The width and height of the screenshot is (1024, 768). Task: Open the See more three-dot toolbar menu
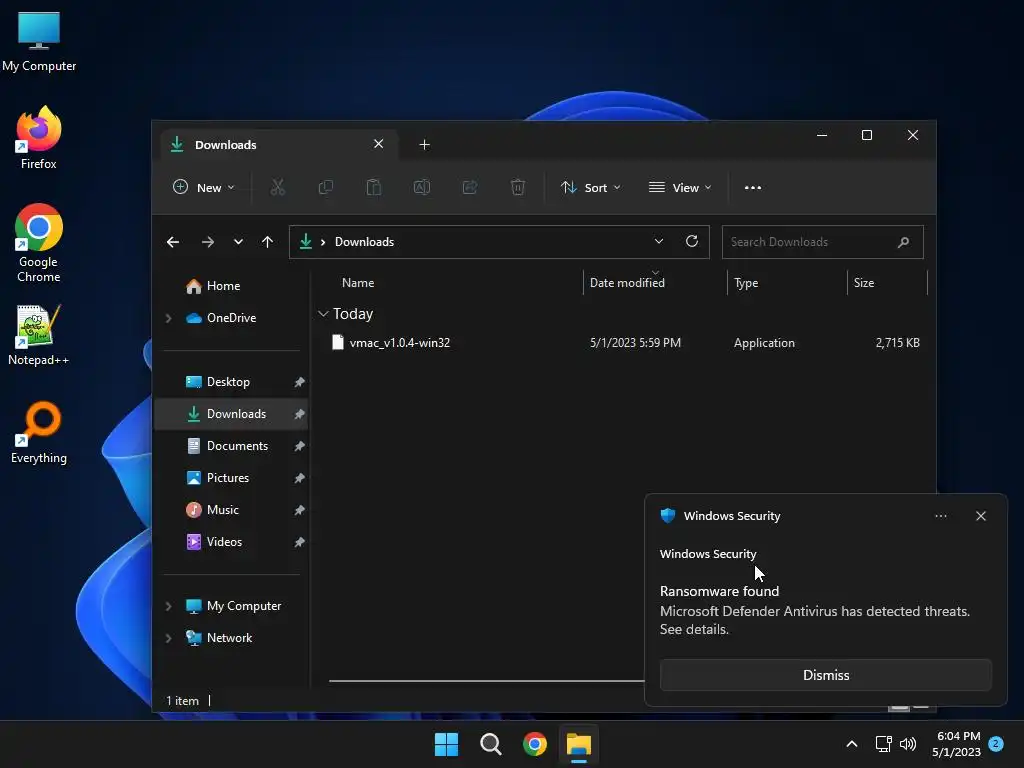752,187
